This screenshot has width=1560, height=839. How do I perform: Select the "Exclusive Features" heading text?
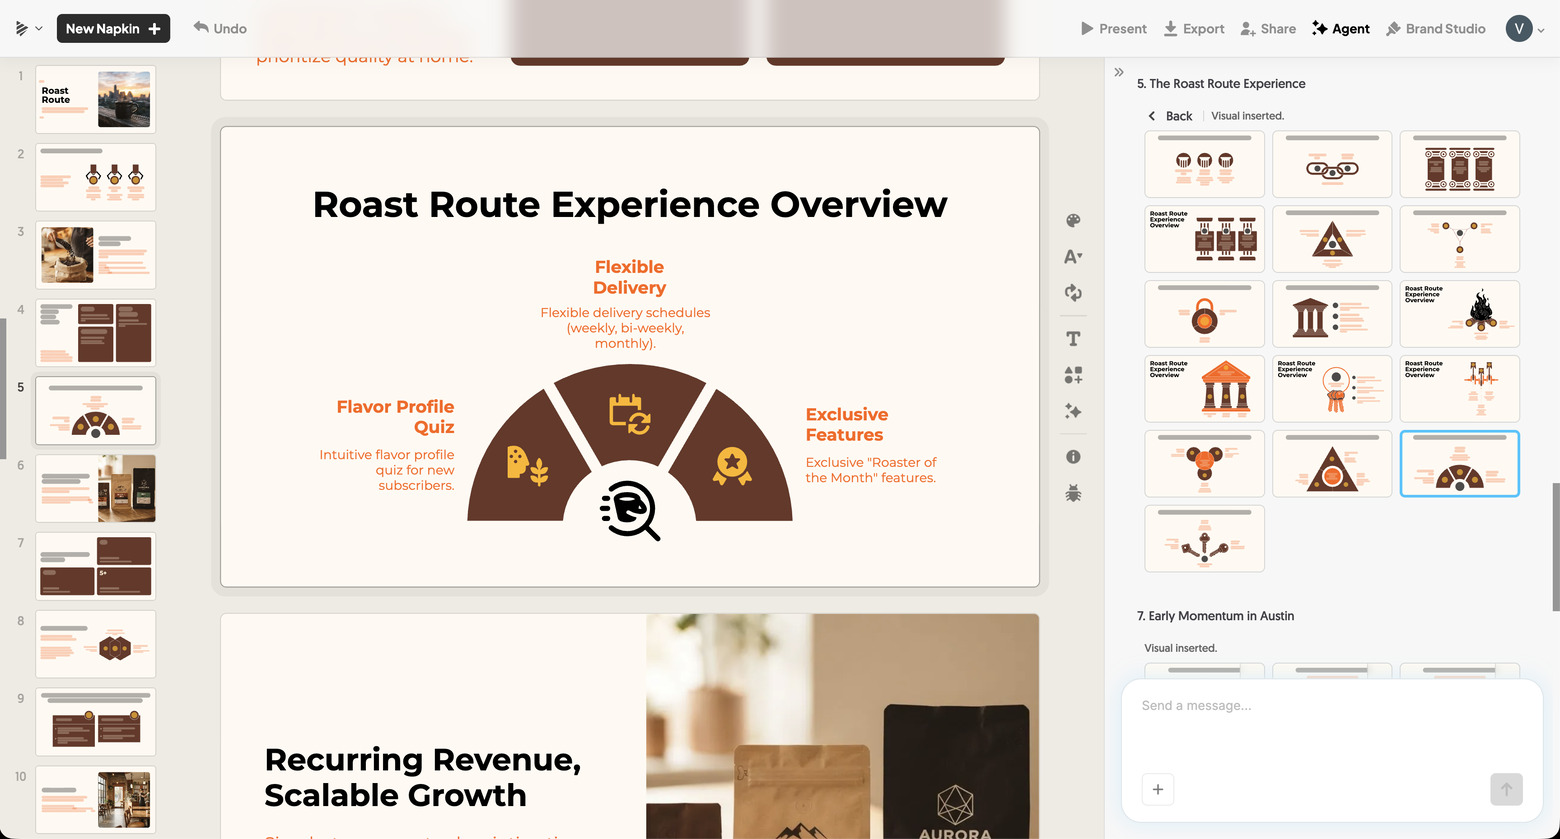pyautogui.click(x=845, y=424)
